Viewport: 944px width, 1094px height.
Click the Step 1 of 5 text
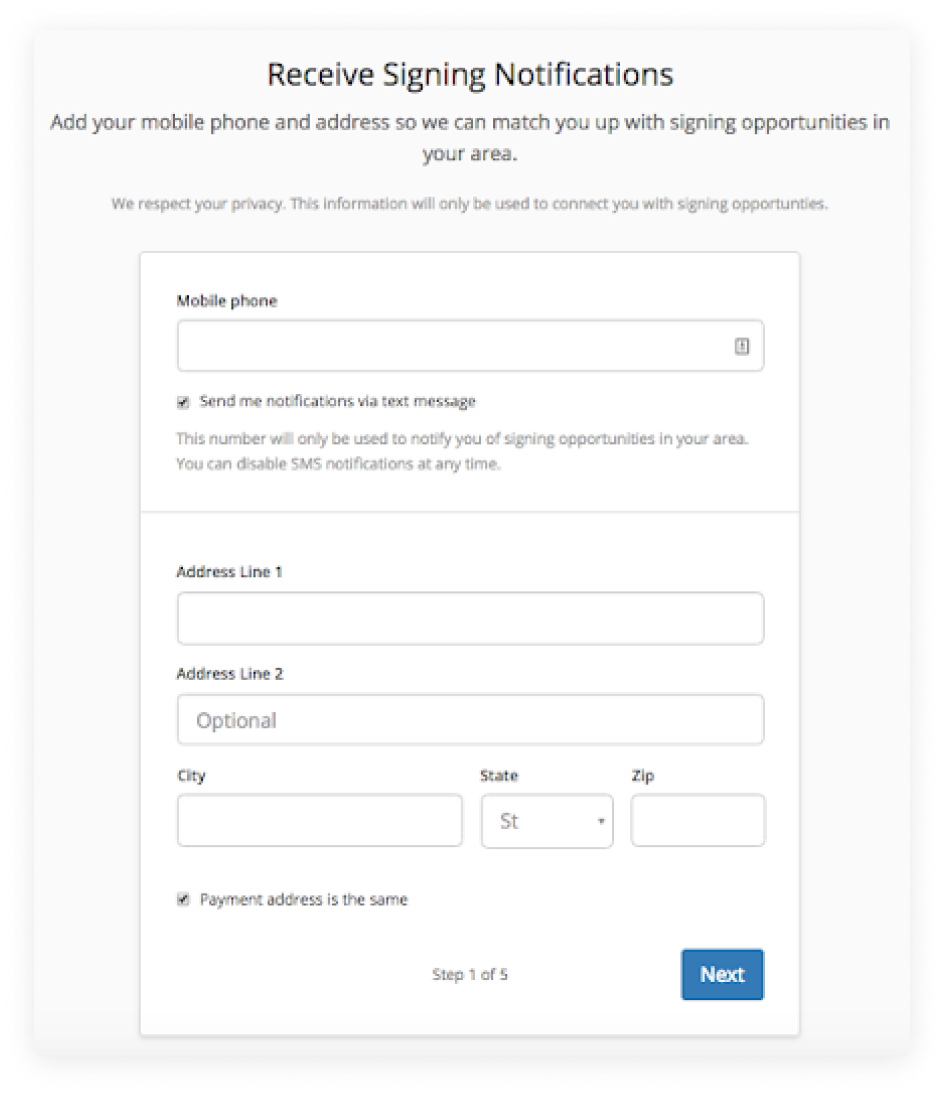470,974
